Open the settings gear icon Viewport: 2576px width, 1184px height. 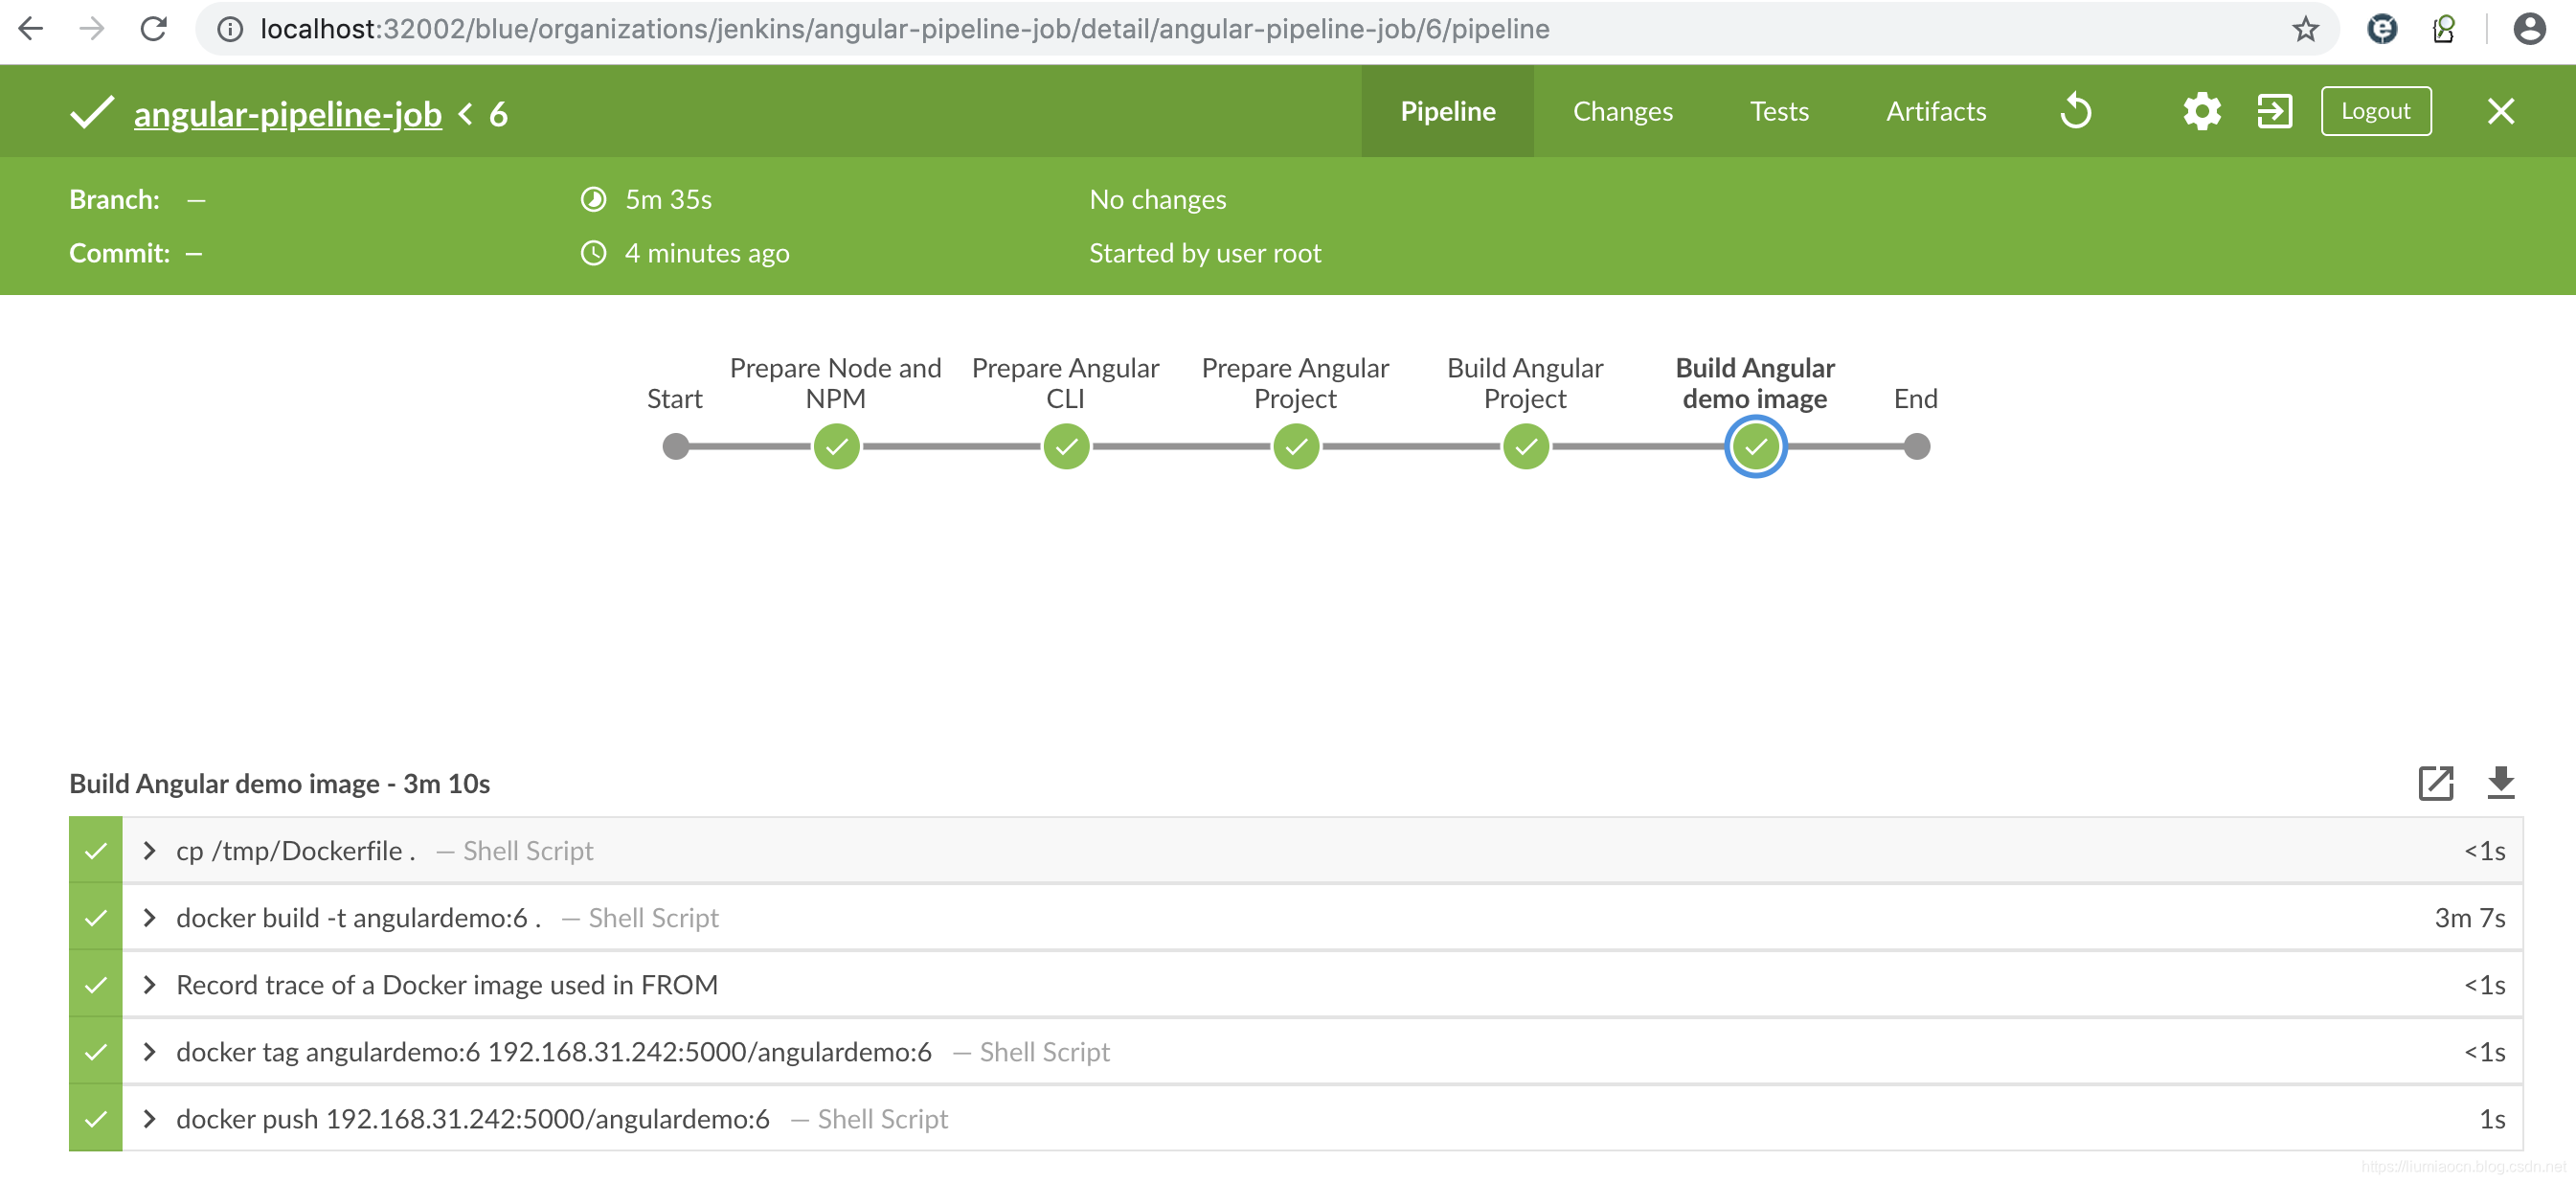click(2200, 110)
